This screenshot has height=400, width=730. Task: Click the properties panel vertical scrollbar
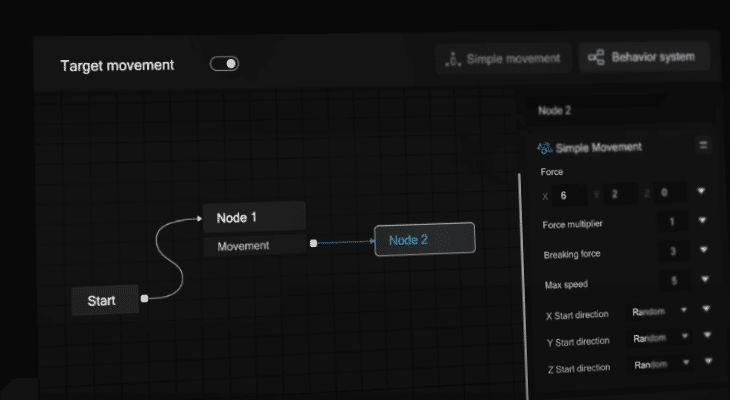point(523,284)
